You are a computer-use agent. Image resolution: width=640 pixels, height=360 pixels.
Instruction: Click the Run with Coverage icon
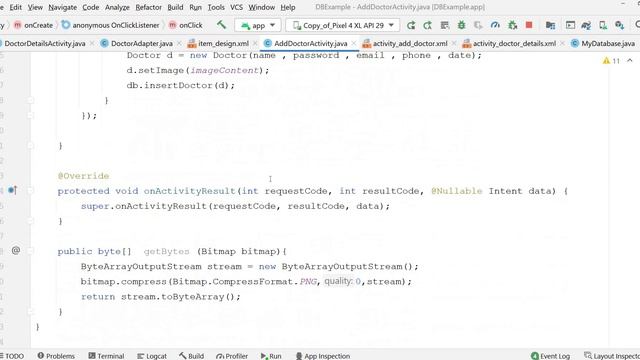point(478,25)
